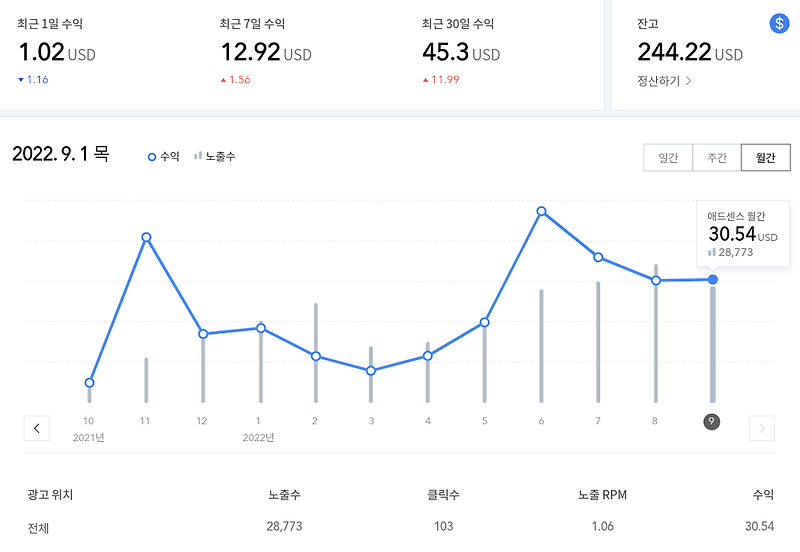
Task: Click the blue dollar sign icon
Action: point(779,23)
